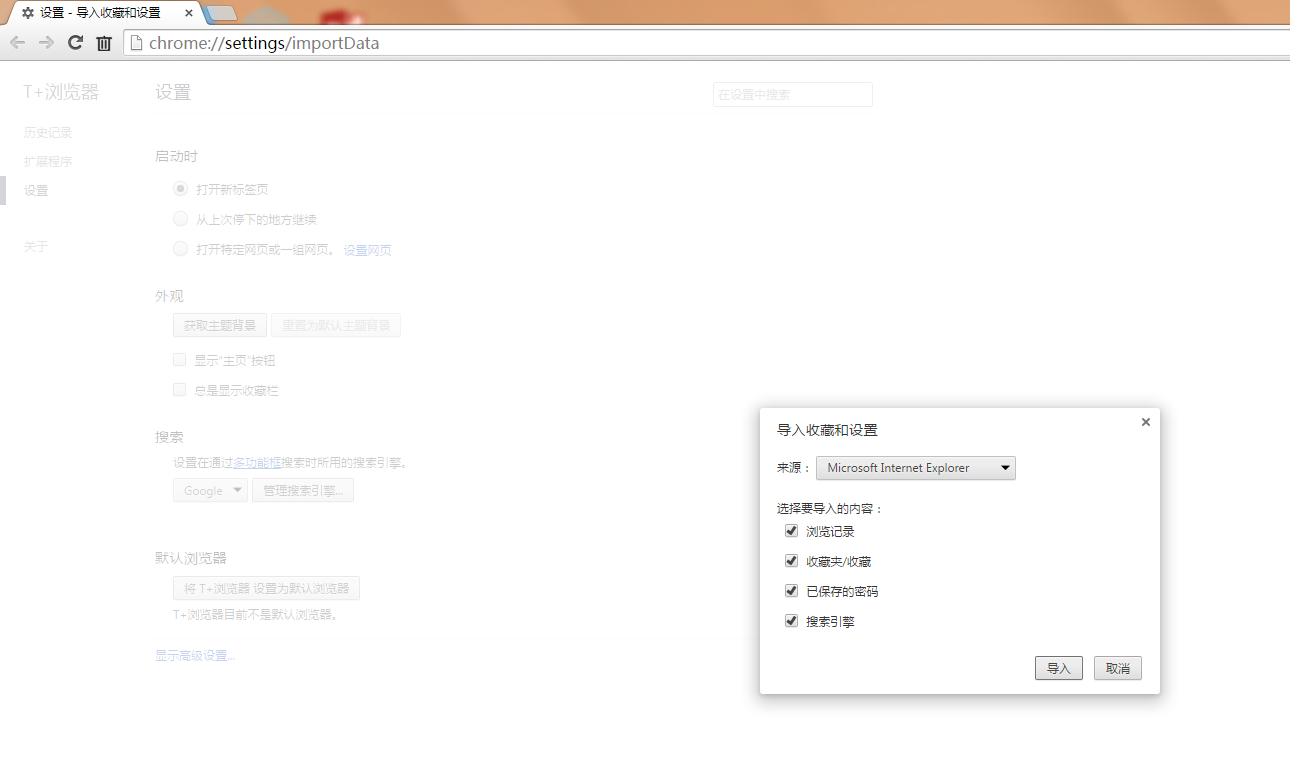Uncheck the 搜索引擎 checkbox
This screenshot has width=1290, height=782.
[791, 621]
